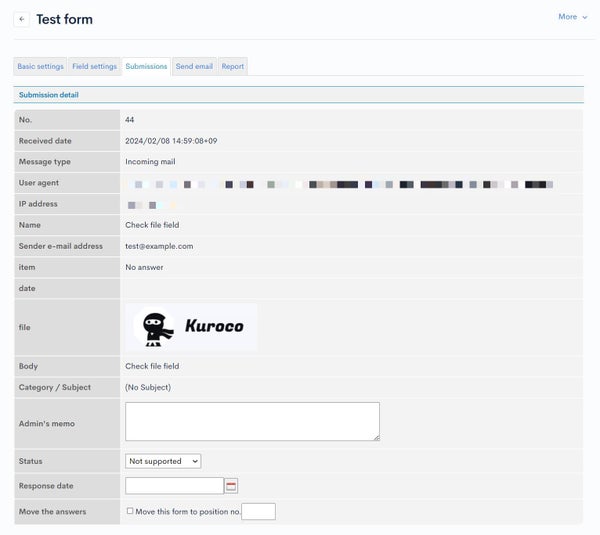
Task: Click into the Admin's memo text area
Action: (253, 421)
